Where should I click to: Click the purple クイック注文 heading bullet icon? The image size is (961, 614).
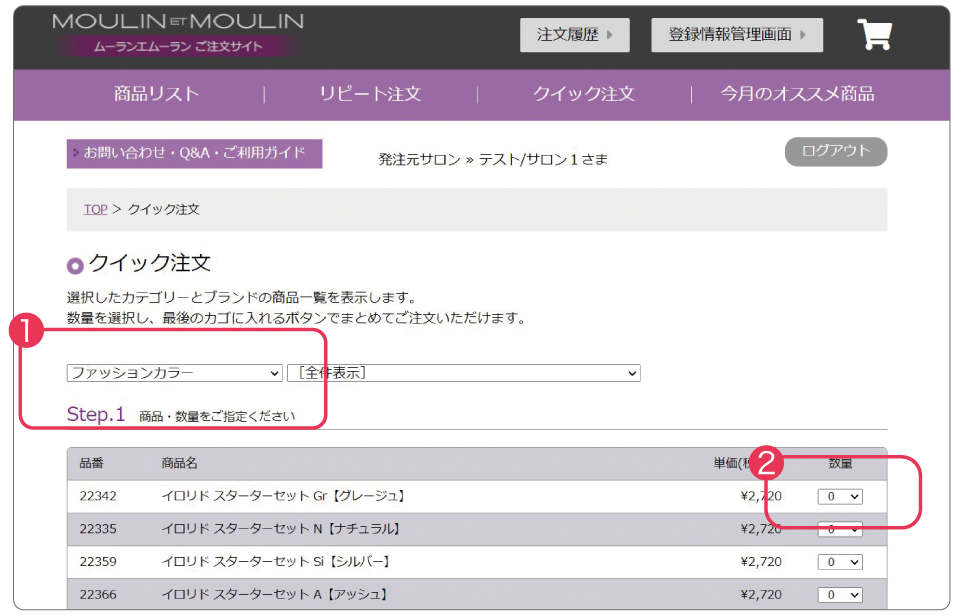(75, 266)
